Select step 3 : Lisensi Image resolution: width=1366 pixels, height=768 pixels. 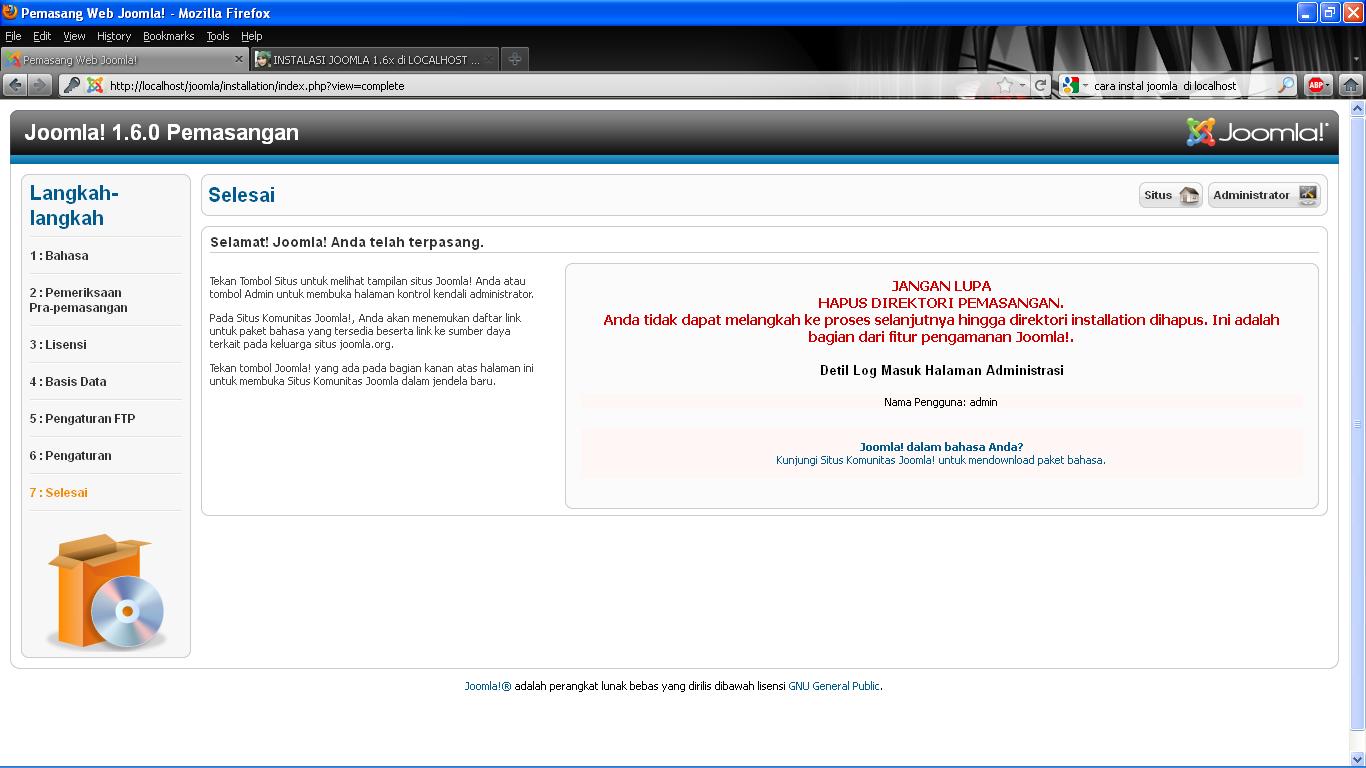(58, 344)
